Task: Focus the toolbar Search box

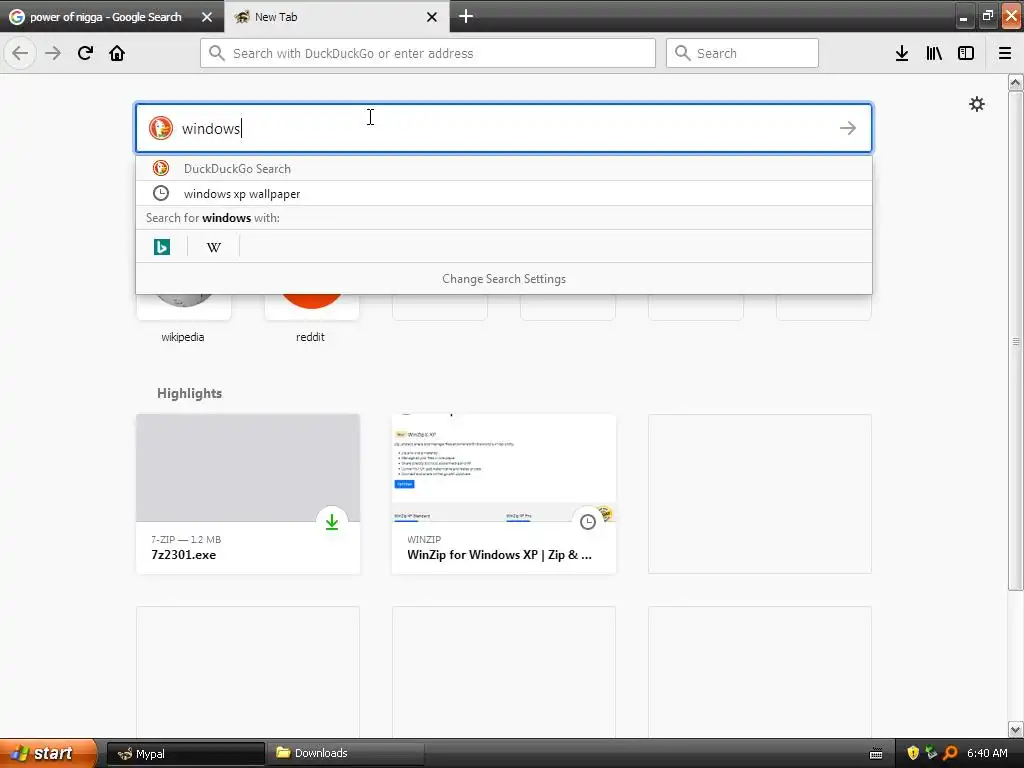Action: tap(742, 53)
